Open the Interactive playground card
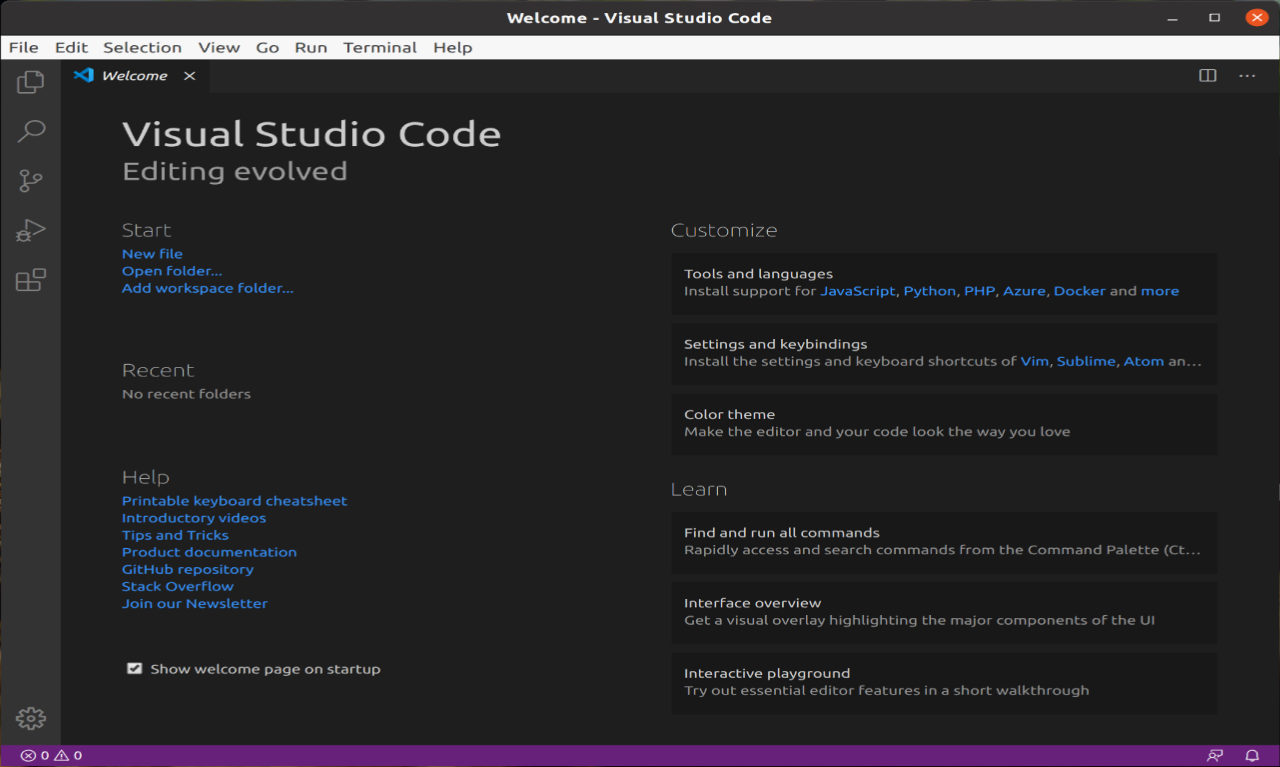The width and height of the screenshot is (1280, 767). pos(944,682)
